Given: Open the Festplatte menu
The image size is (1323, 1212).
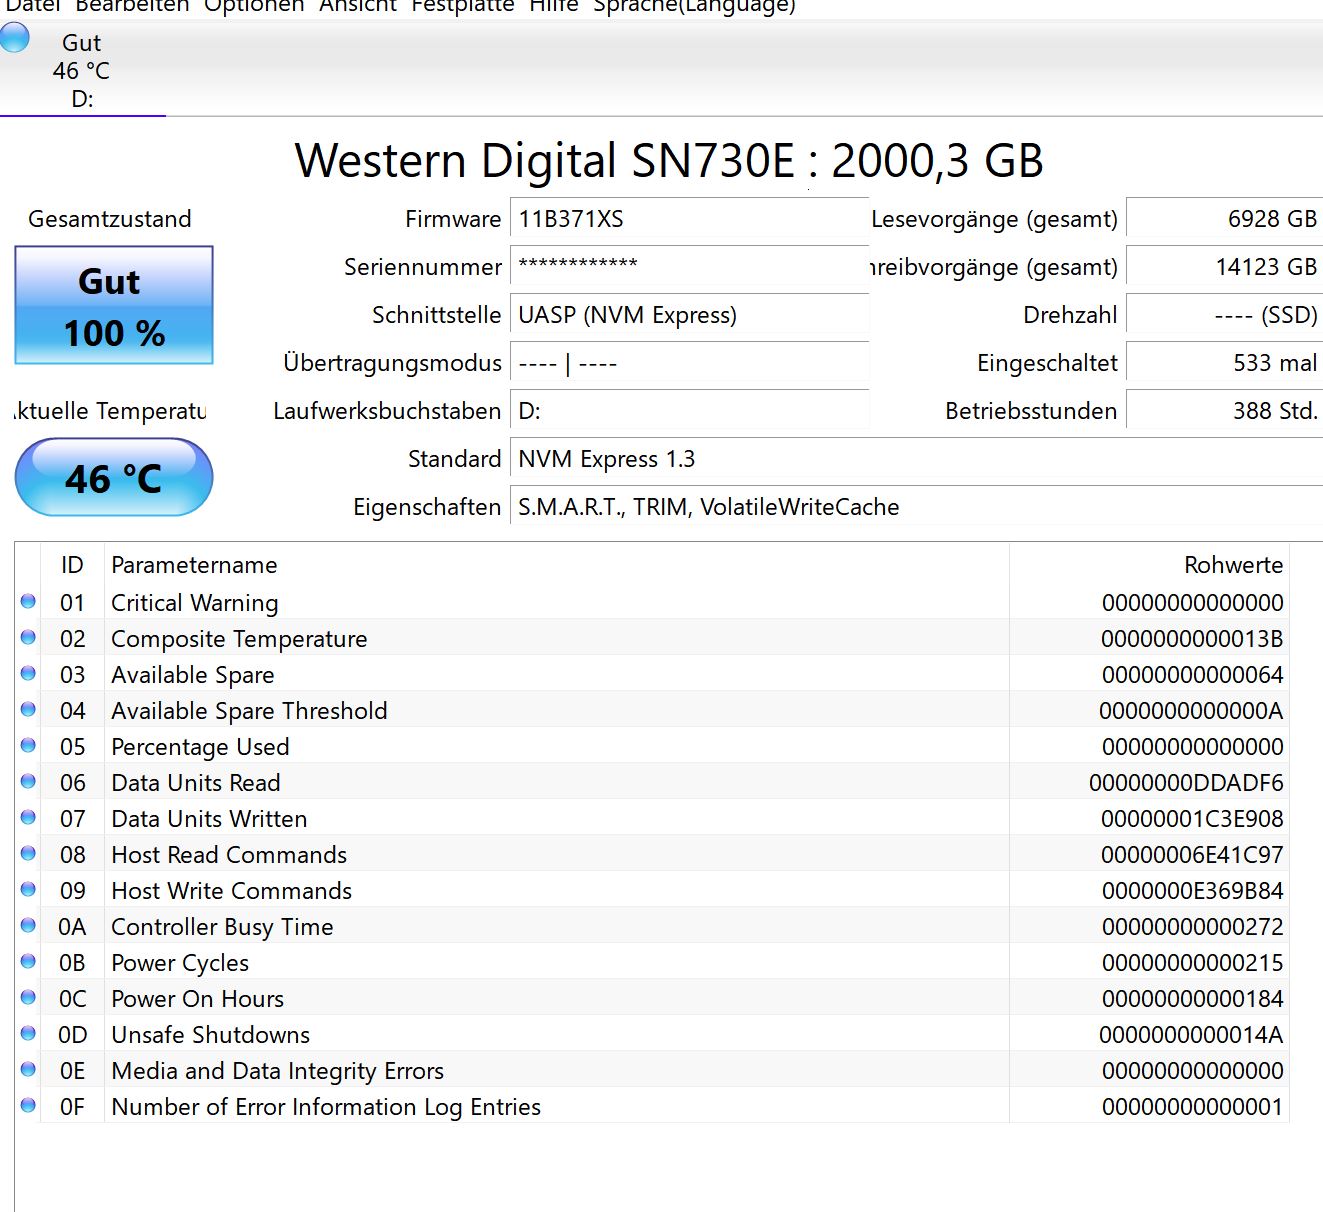Looking at the screenshot, I should pyautogui.click(x=463, y=6).
